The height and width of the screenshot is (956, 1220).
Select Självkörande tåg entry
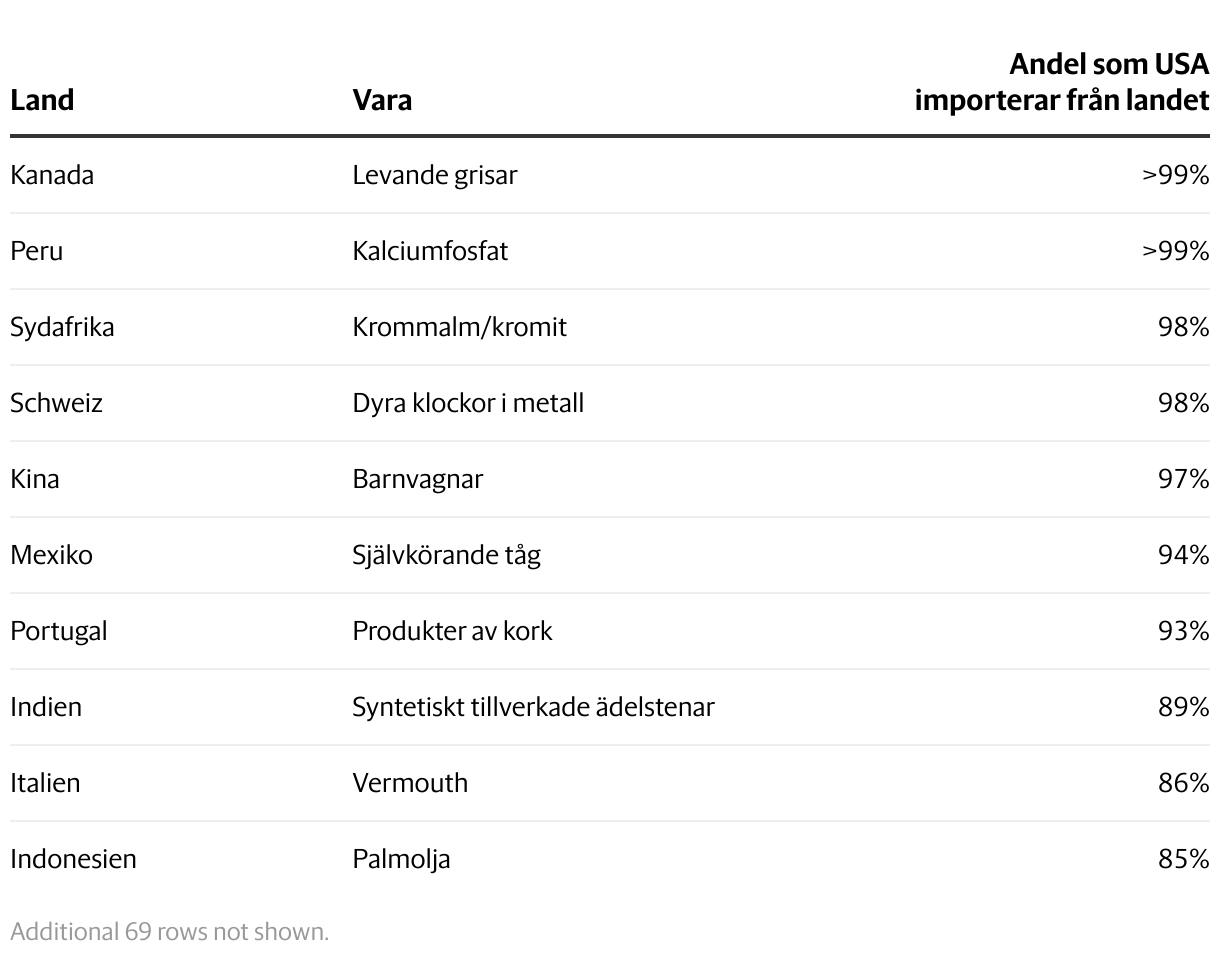(x=446, y=555)
